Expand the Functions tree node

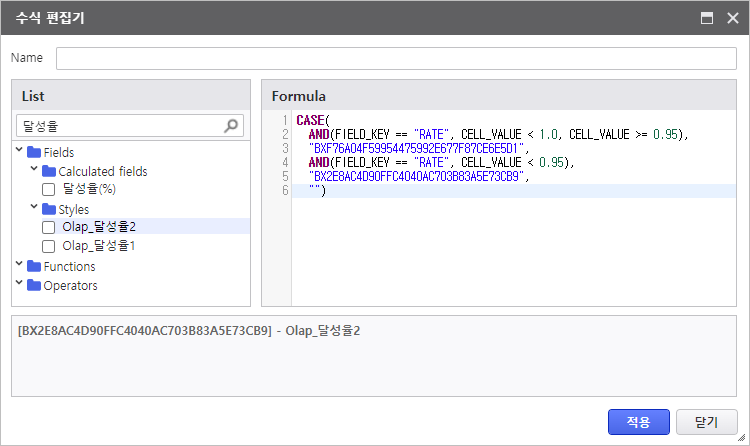pyautogui.click(x=20, y=267)
